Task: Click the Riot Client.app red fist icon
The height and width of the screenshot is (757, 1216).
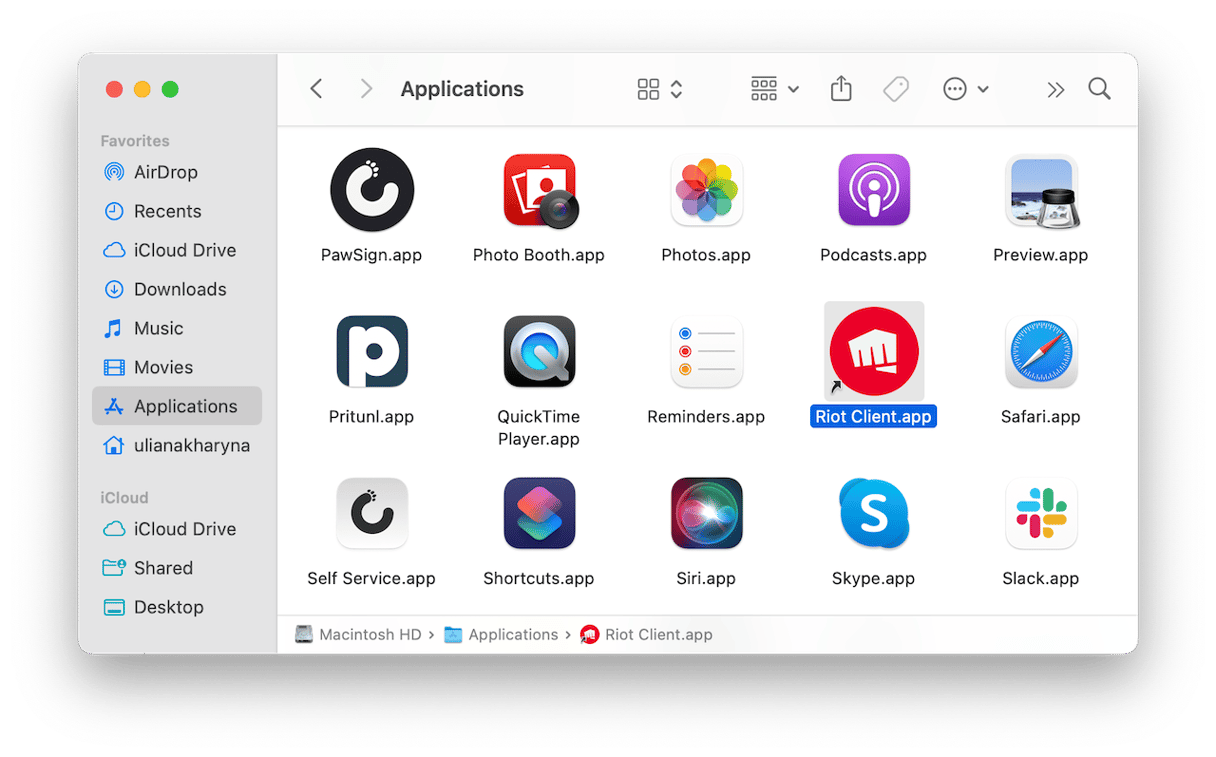Action: tap(874, 352)
